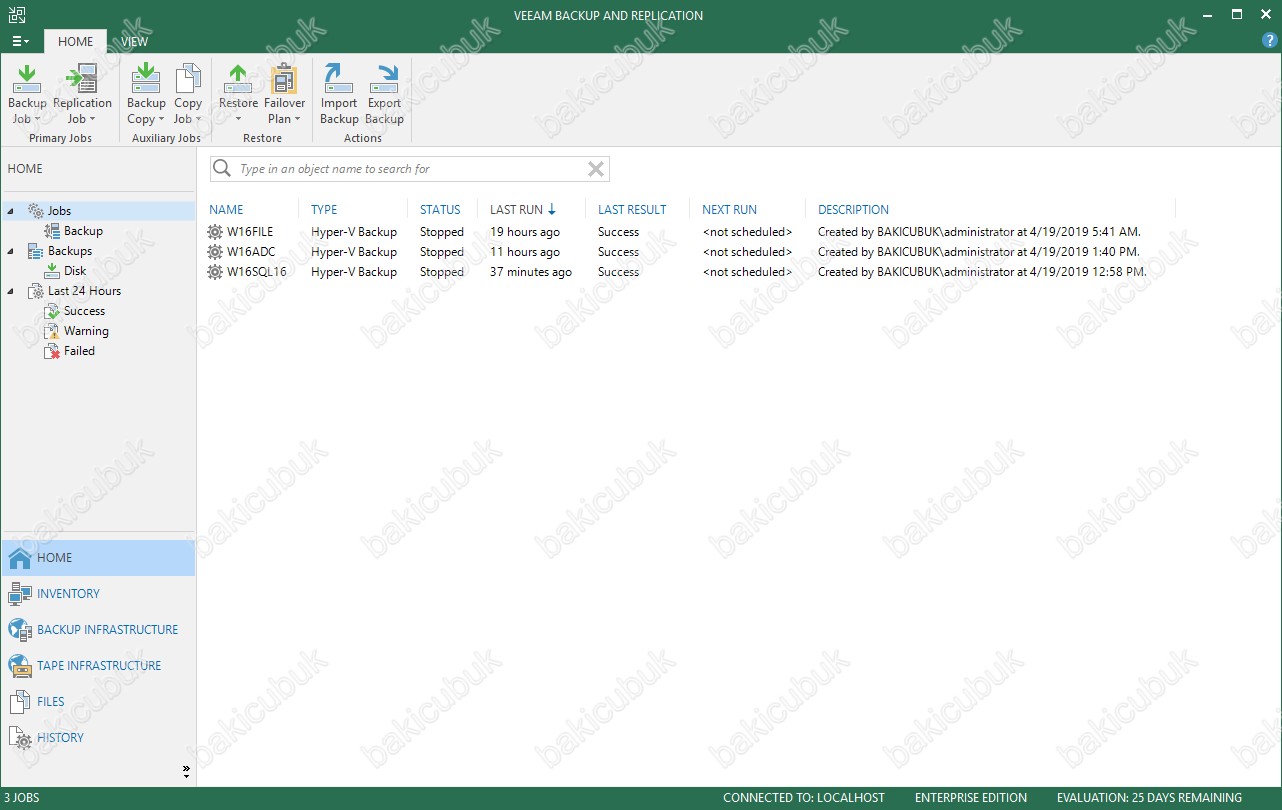
Task: Select the W16ADC job row
Action: 690,252
